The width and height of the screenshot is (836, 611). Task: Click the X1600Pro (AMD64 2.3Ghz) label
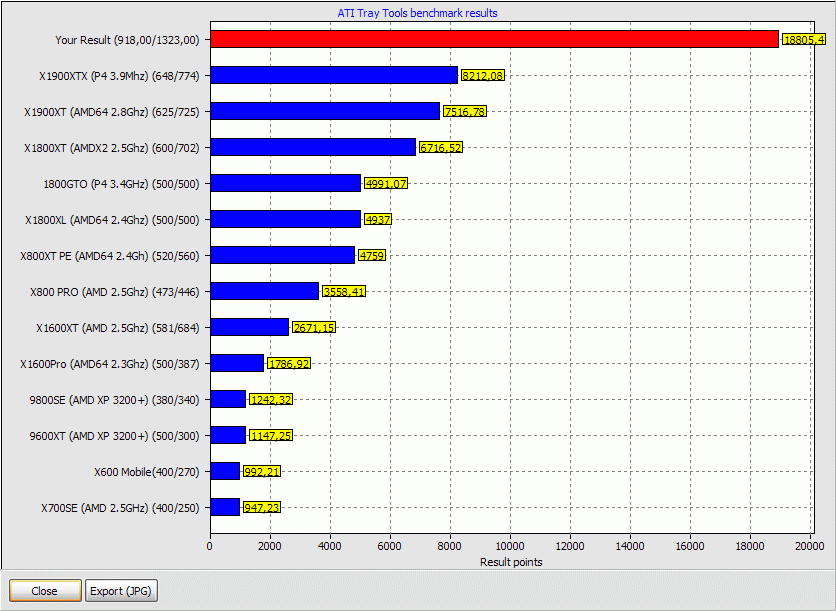click(x=110, y=364)
